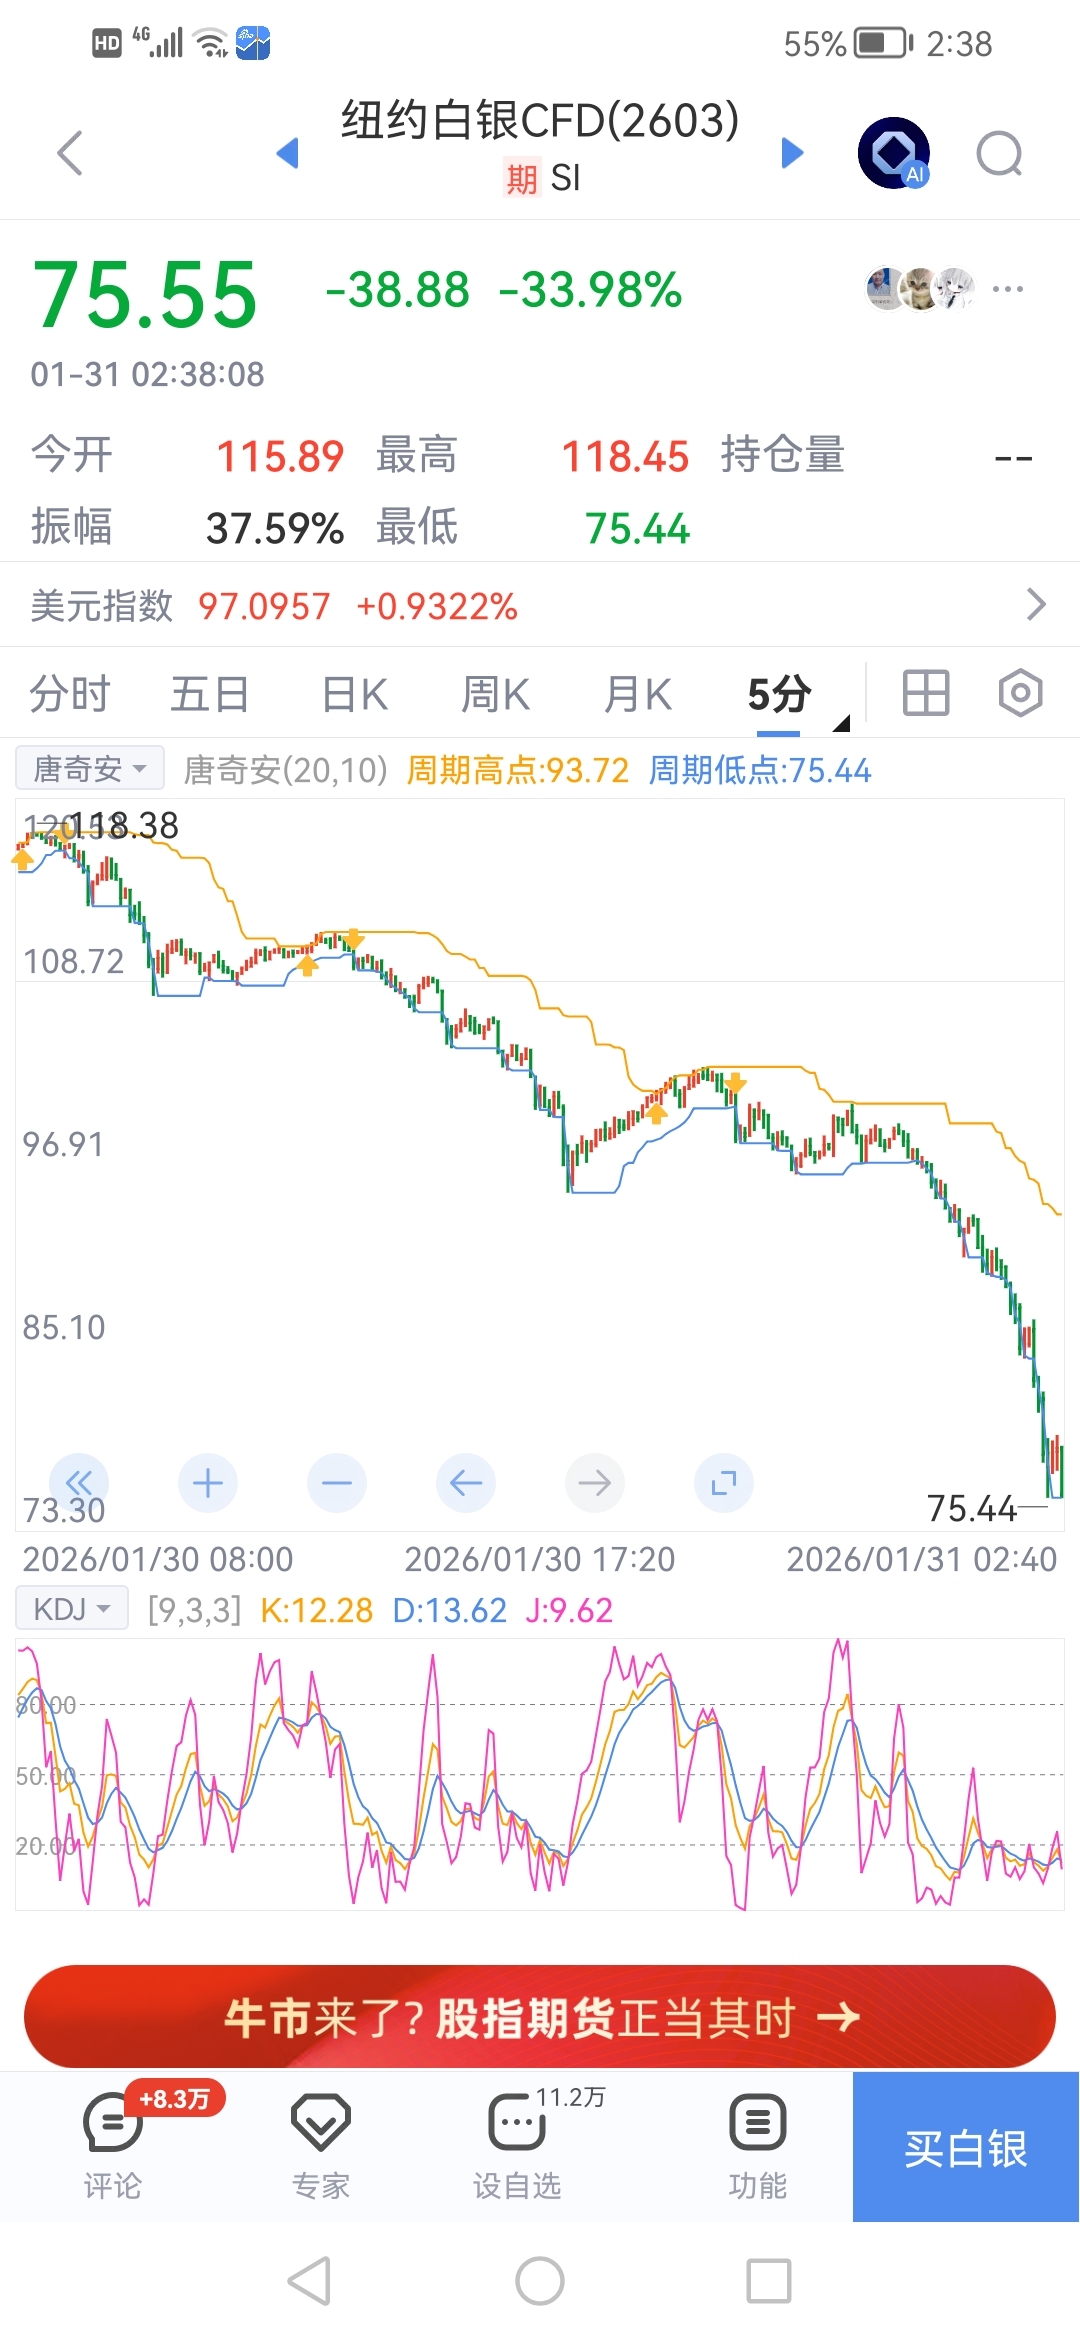The image size is (1080, 2340).
Task: Switch to previous contract with left triangle
Action: 288,153
